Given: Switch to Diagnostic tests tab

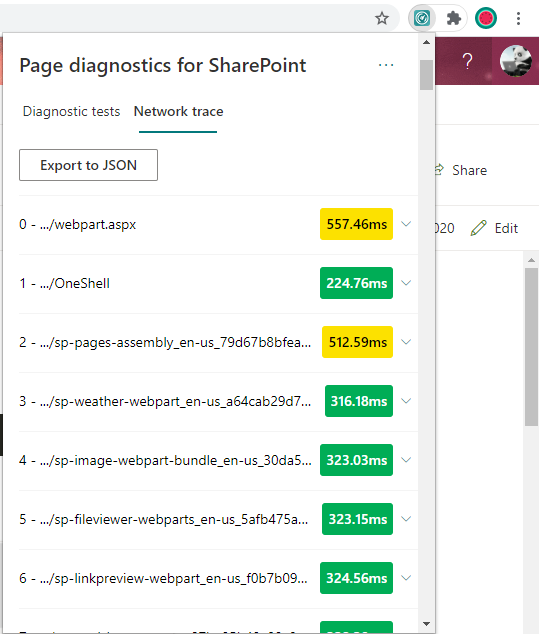Looking at the screenshot, I should (x=72, y=111).
